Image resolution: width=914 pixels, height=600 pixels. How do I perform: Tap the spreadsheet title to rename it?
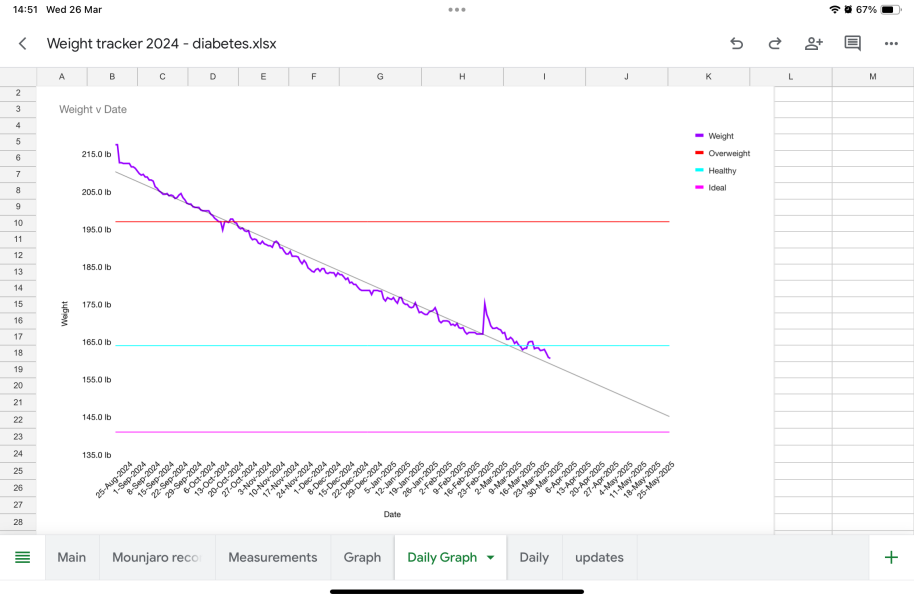[x=162, y=44]
